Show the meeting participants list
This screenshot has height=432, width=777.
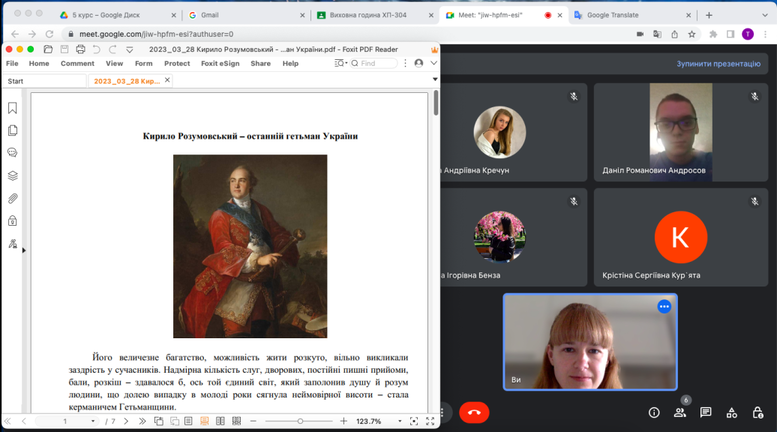coord(680,412)
